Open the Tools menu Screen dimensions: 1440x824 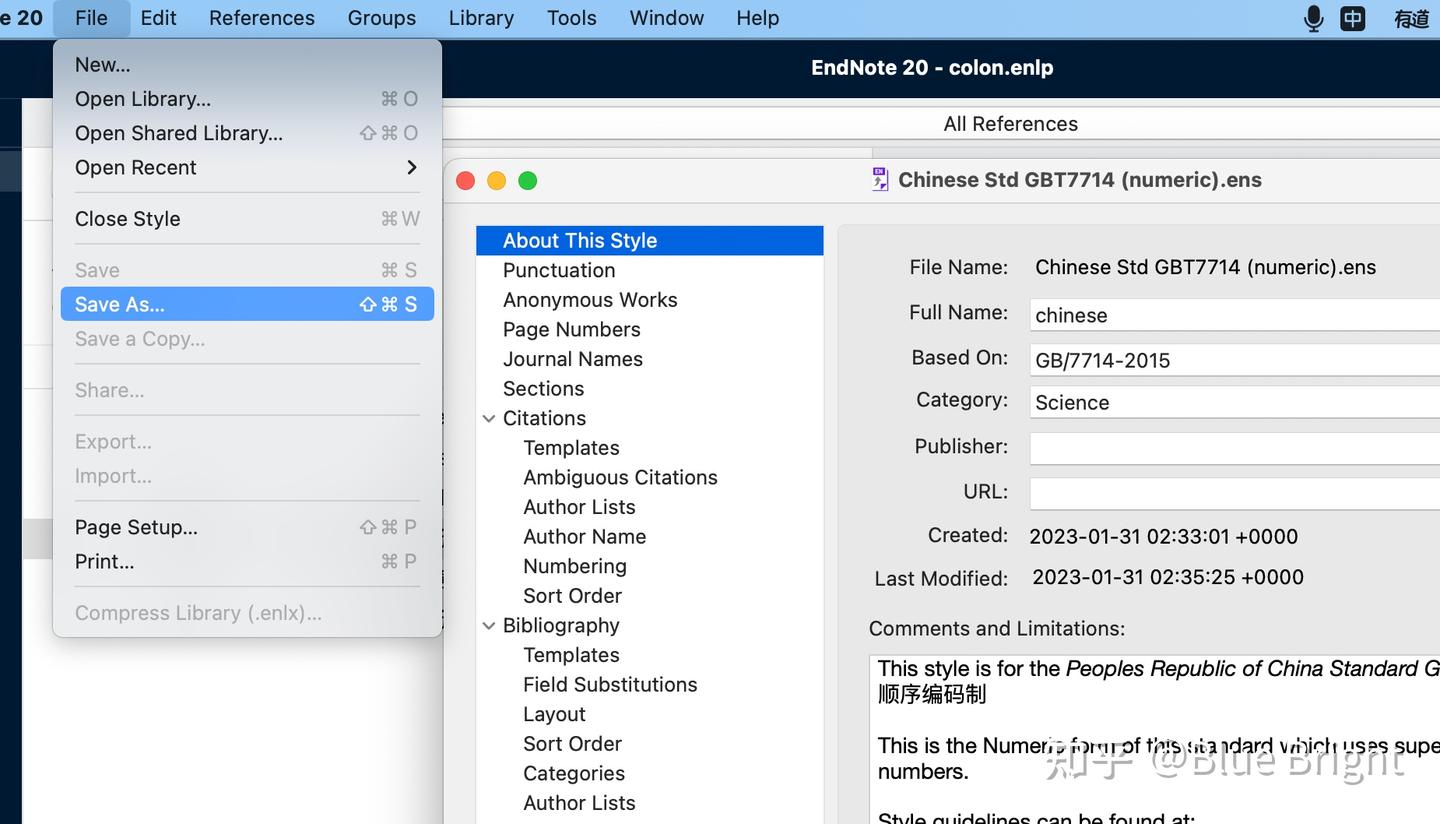pos(571,17)
